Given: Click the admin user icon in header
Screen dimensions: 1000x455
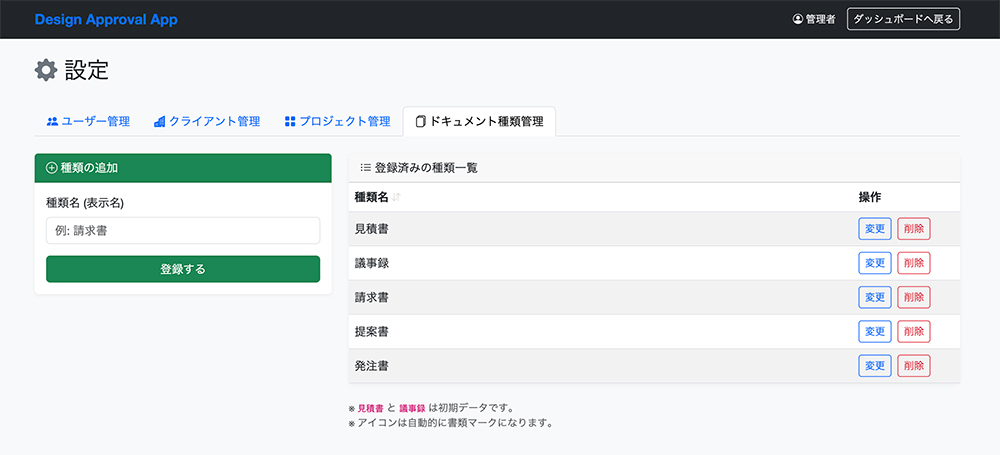Looking at the screenshot, I should [x=797, y=19].
